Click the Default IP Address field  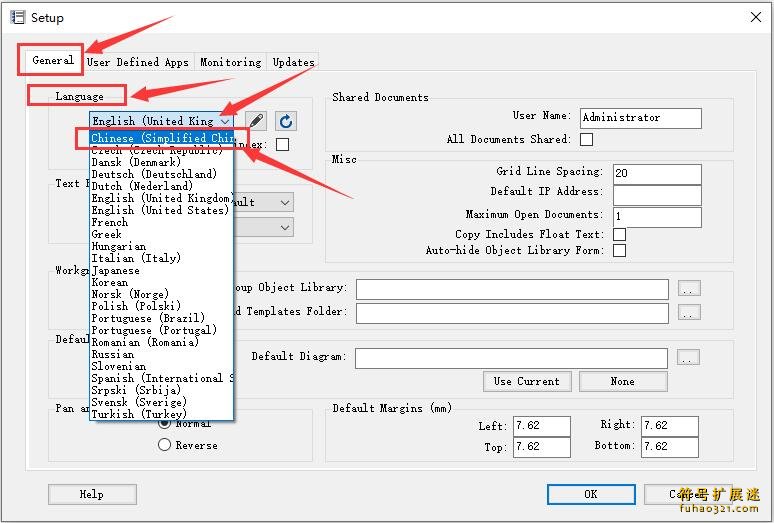(x=657, y=195)
